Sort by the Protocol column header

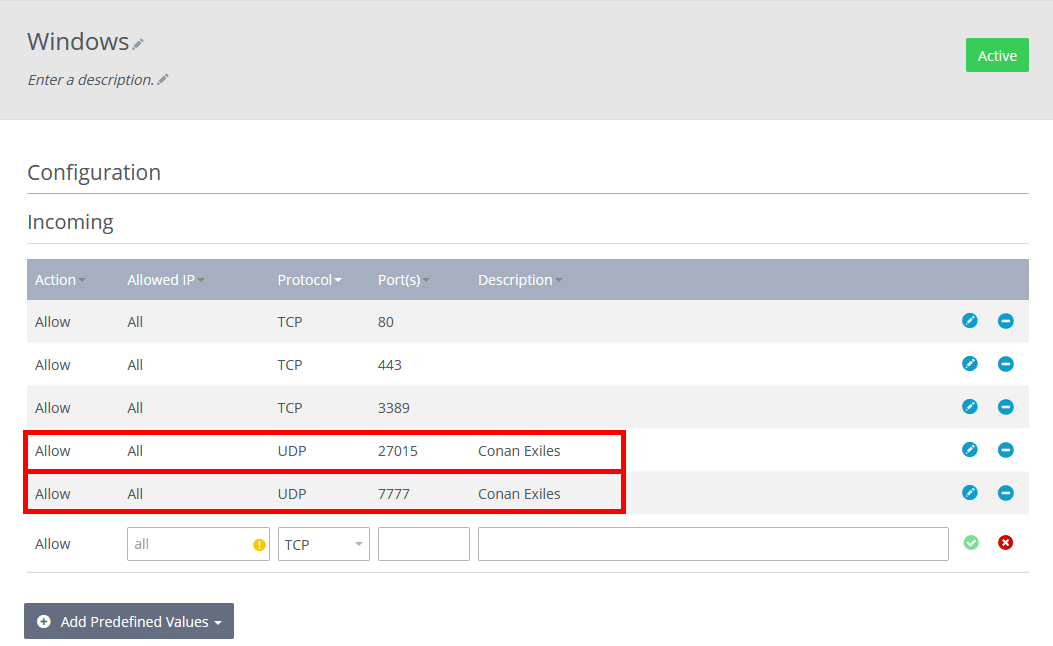[310, 280]
